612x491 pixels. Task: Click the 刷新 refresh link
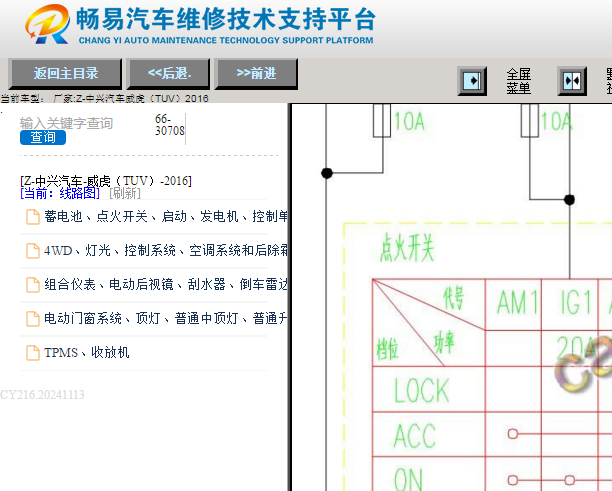[125, 193]
